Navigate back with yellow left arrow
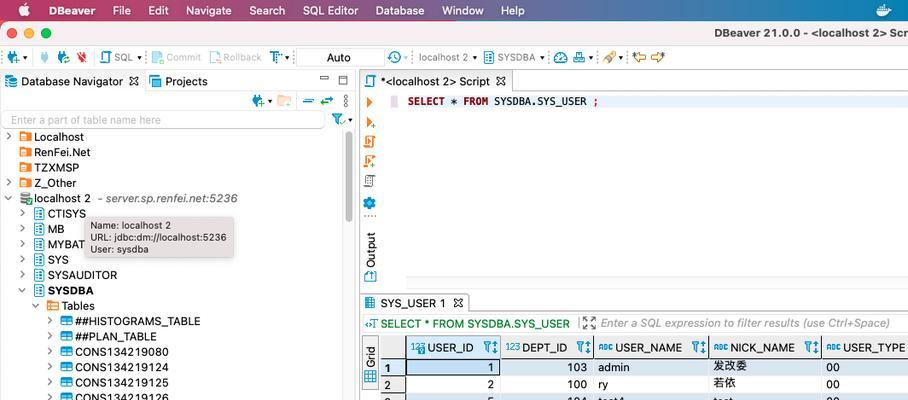This screenshot has height=400, width=908. point(639,57)
